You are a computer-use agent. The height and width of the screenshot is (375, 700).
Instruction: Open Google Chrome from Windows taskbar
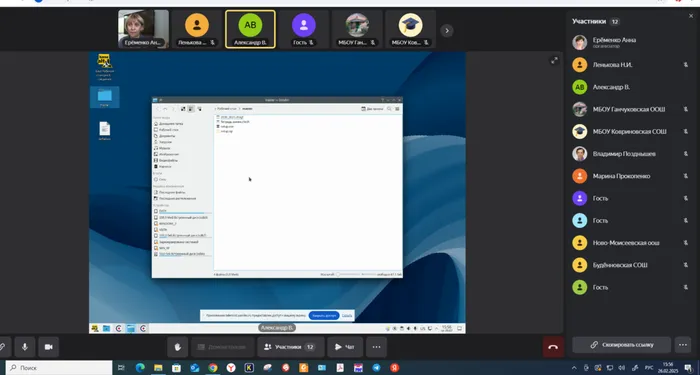pos(212,368)
